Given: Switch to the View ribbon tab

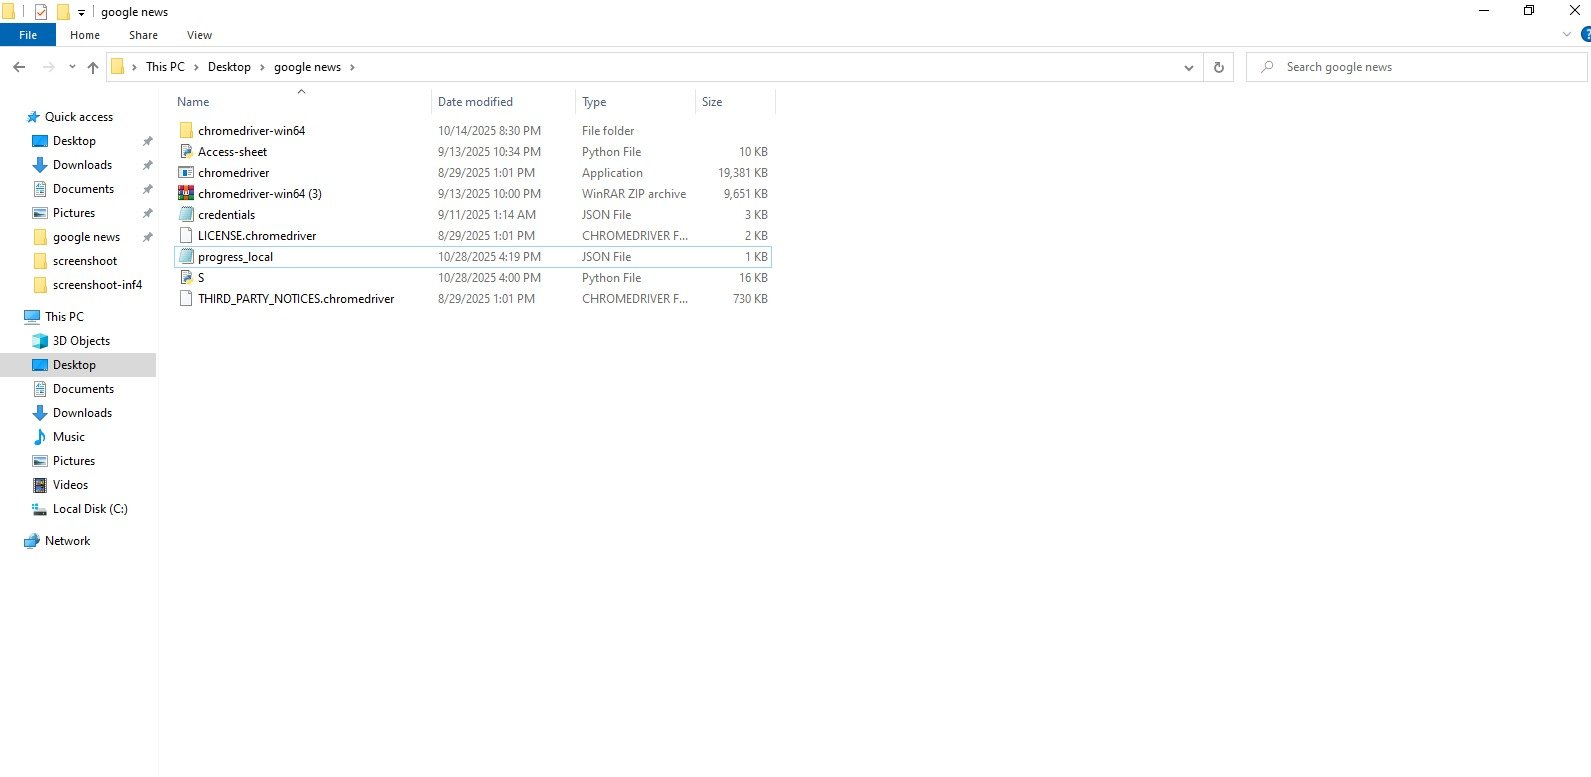Looking at the screenshot, I should [x=199, y=35].
